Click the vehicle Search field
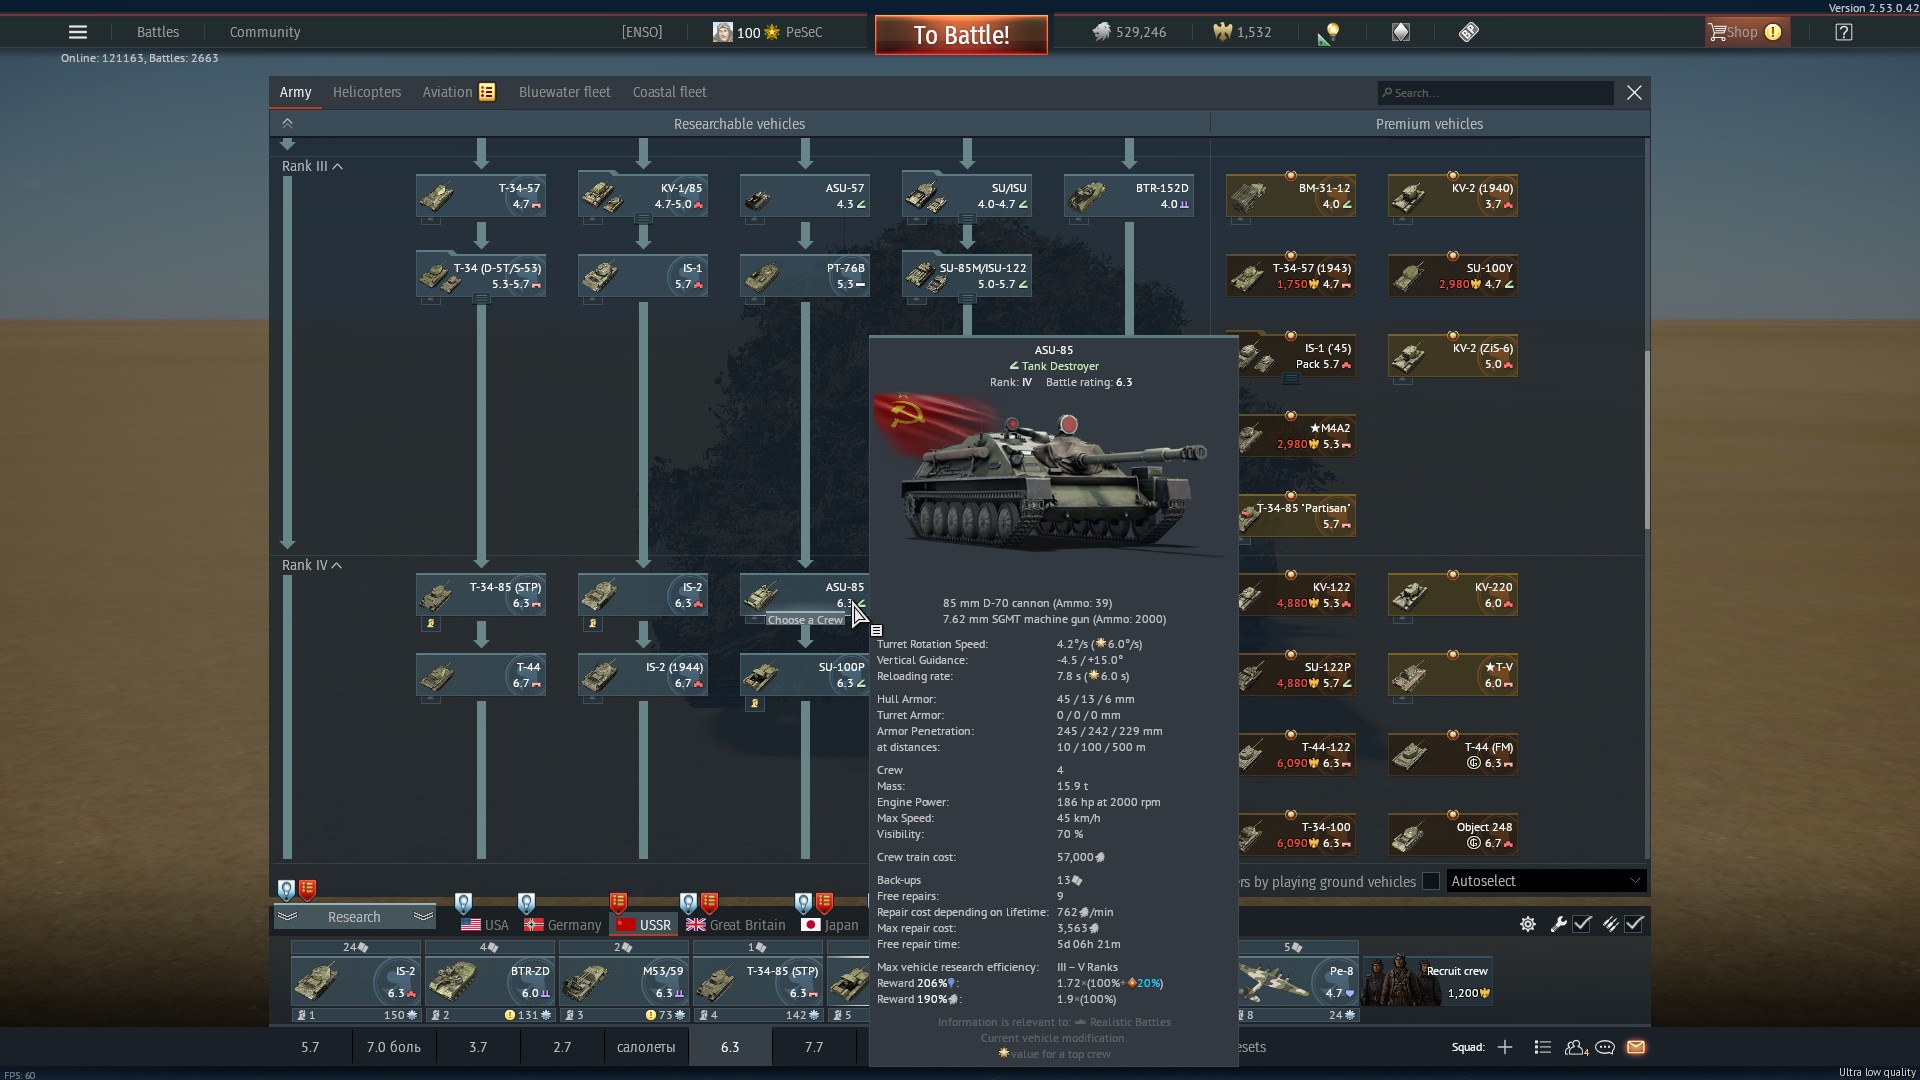This screenshot has height=1080, width=1920. (x=1495, y=93)
